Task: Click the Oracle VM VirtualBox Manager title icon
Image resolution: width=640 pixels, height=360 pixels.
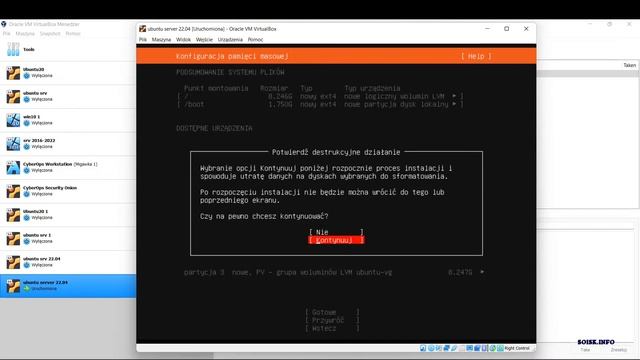Action: [x=4, y=24]
